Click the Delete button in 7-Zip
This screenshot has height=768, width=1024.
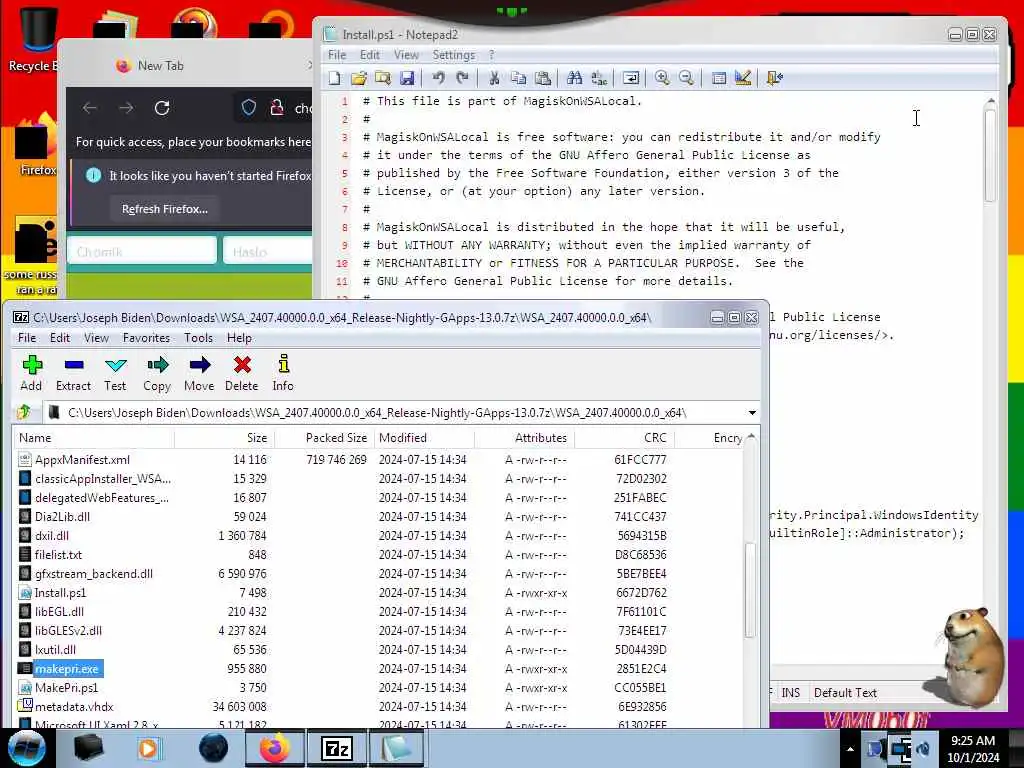(x=242, y=374)
